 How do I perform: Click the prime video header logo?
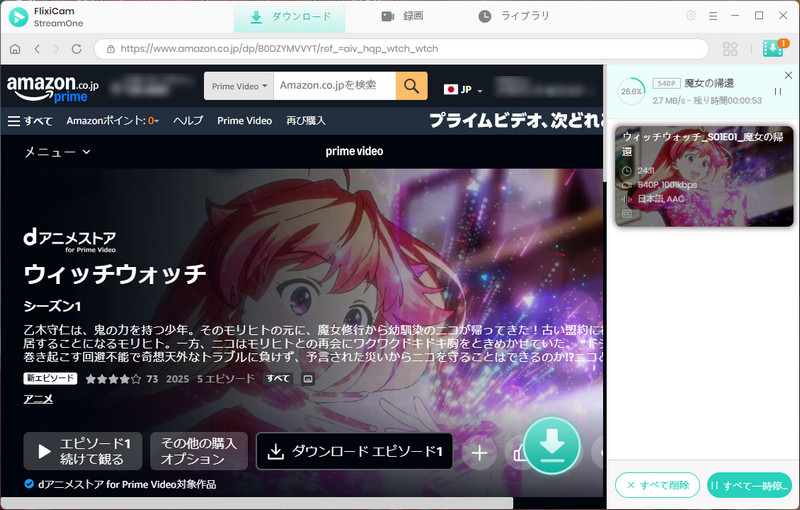point(354,151)
